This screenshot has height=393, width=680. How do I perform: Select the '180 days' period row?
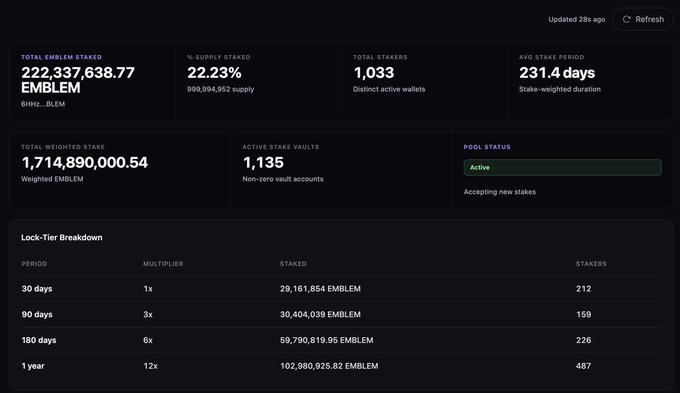(341, 340)
